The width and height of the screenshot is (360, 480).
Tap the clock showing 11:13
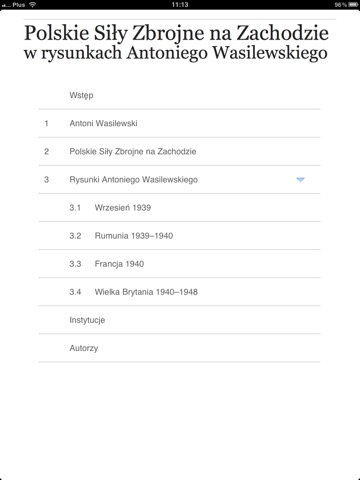[x=180, y=5]
